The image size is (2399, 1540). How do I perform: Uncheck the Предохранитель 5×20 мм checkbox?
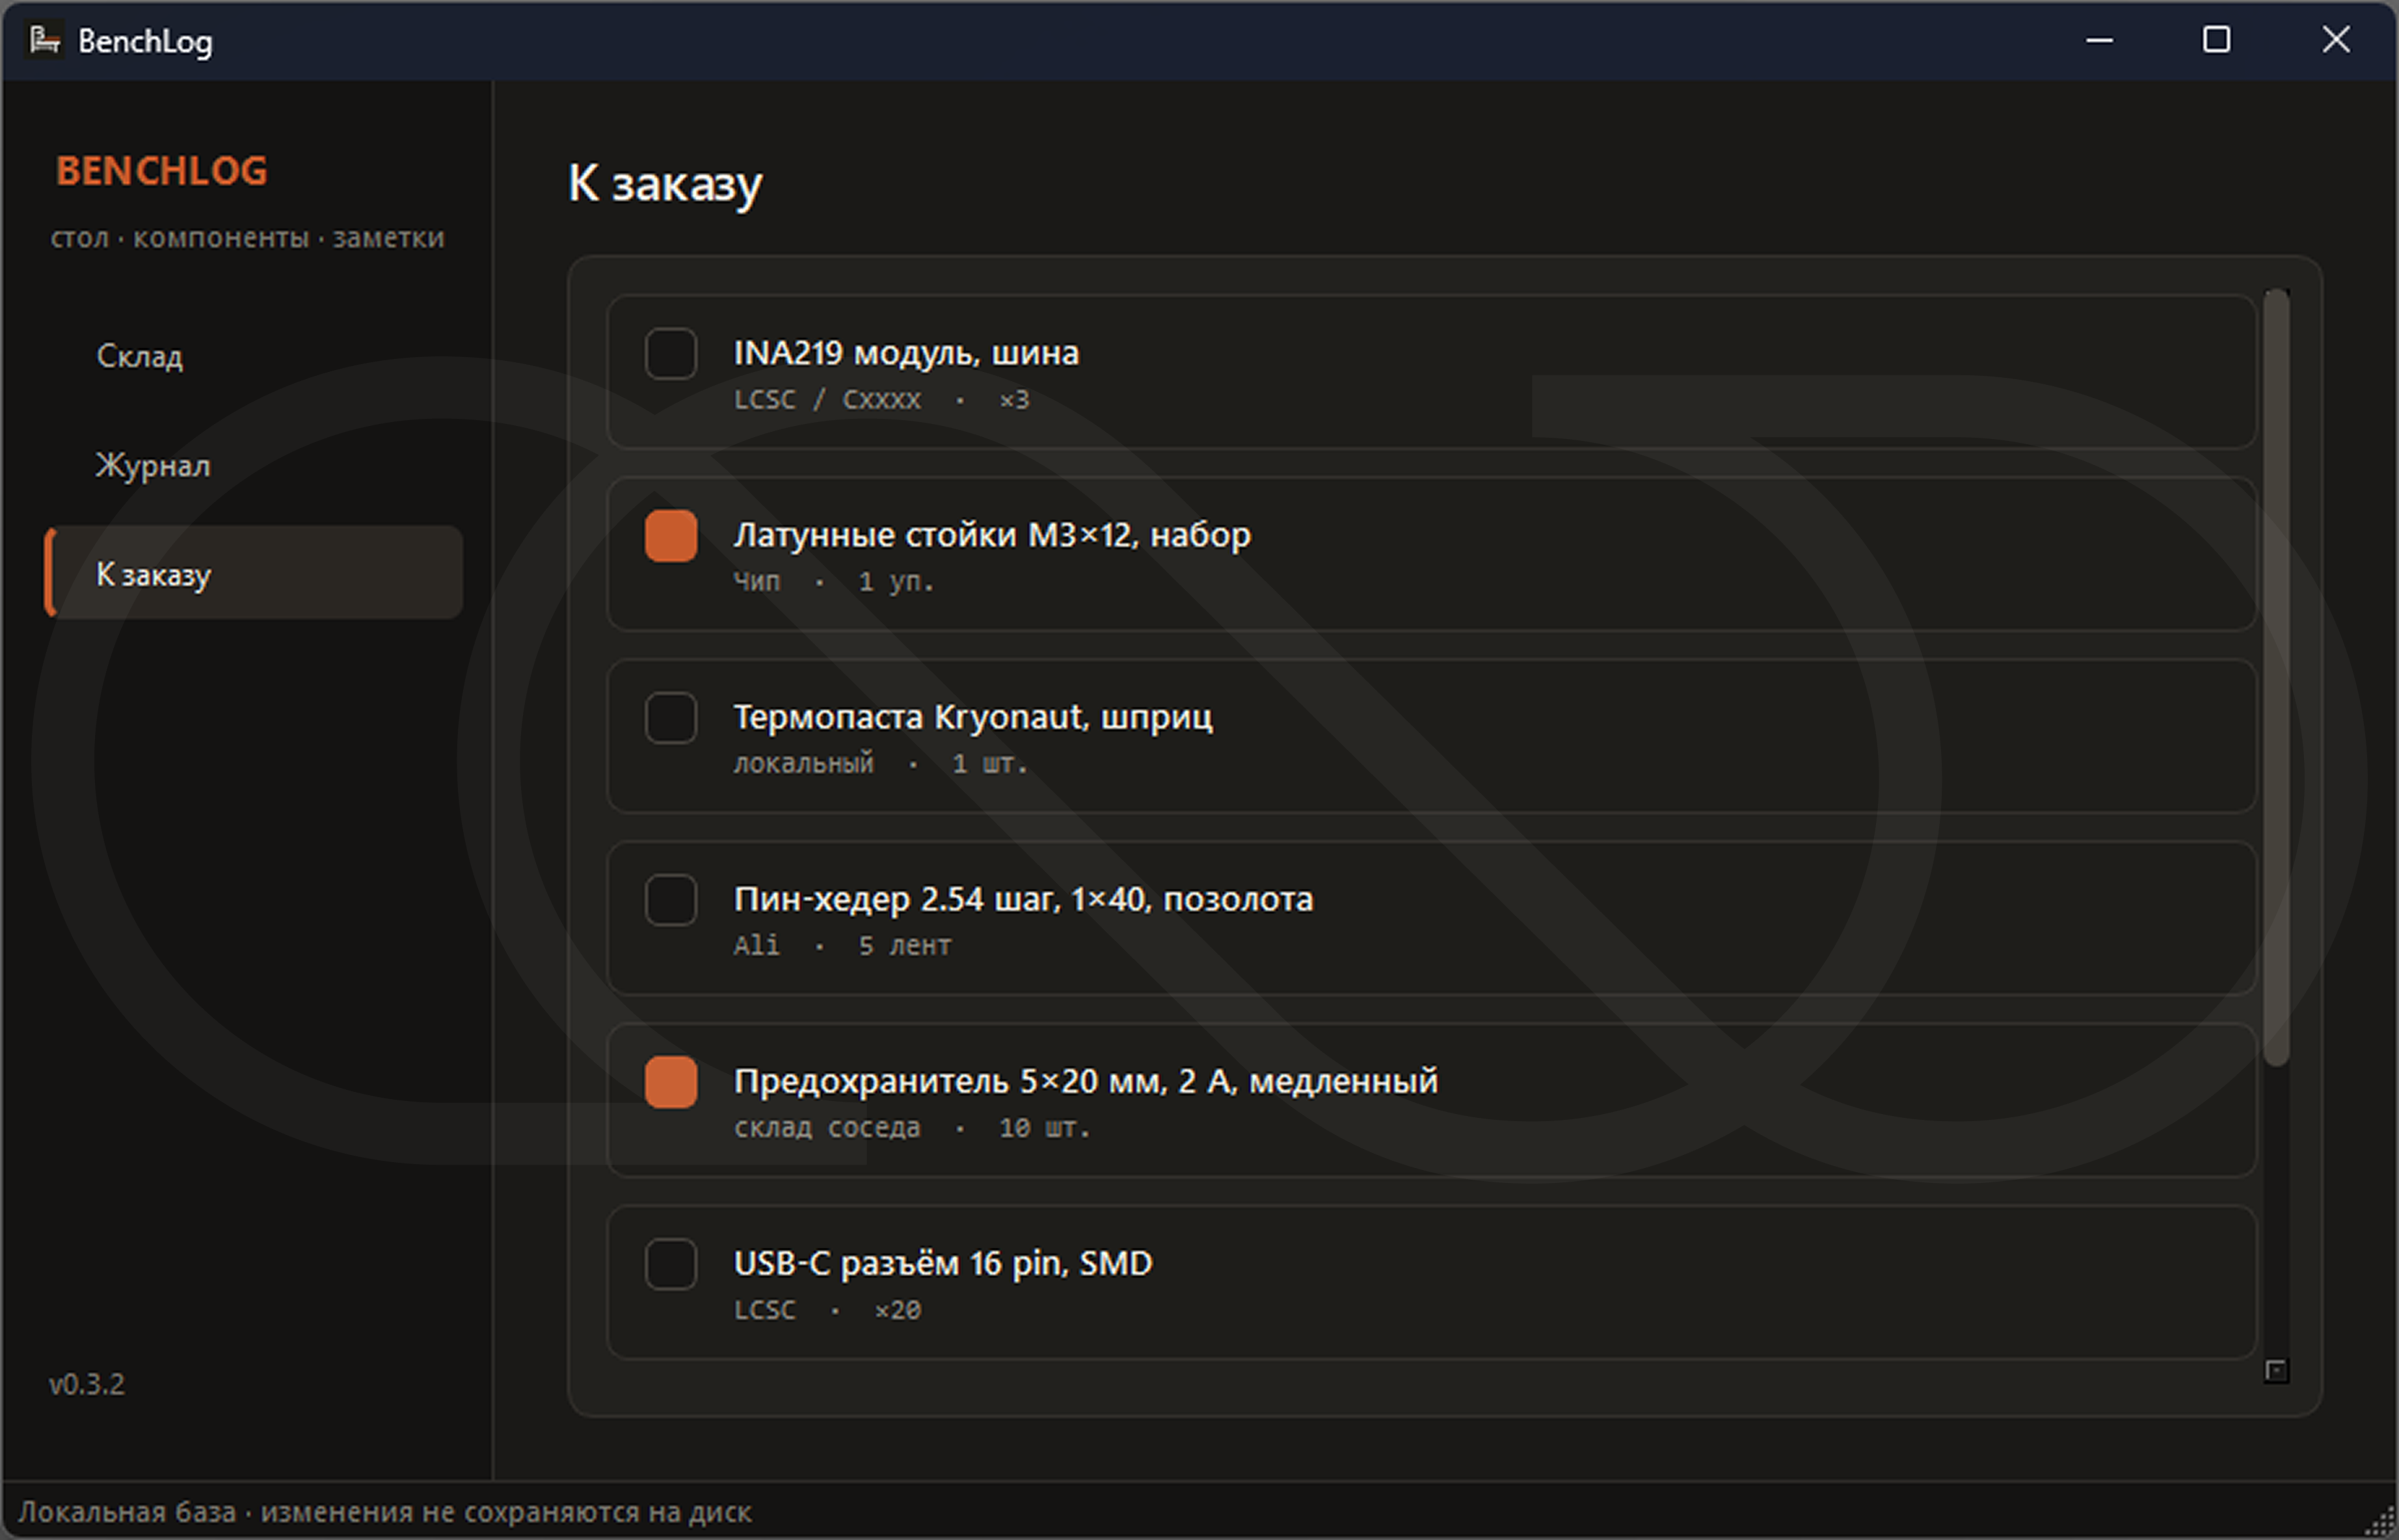point(671,1082)
